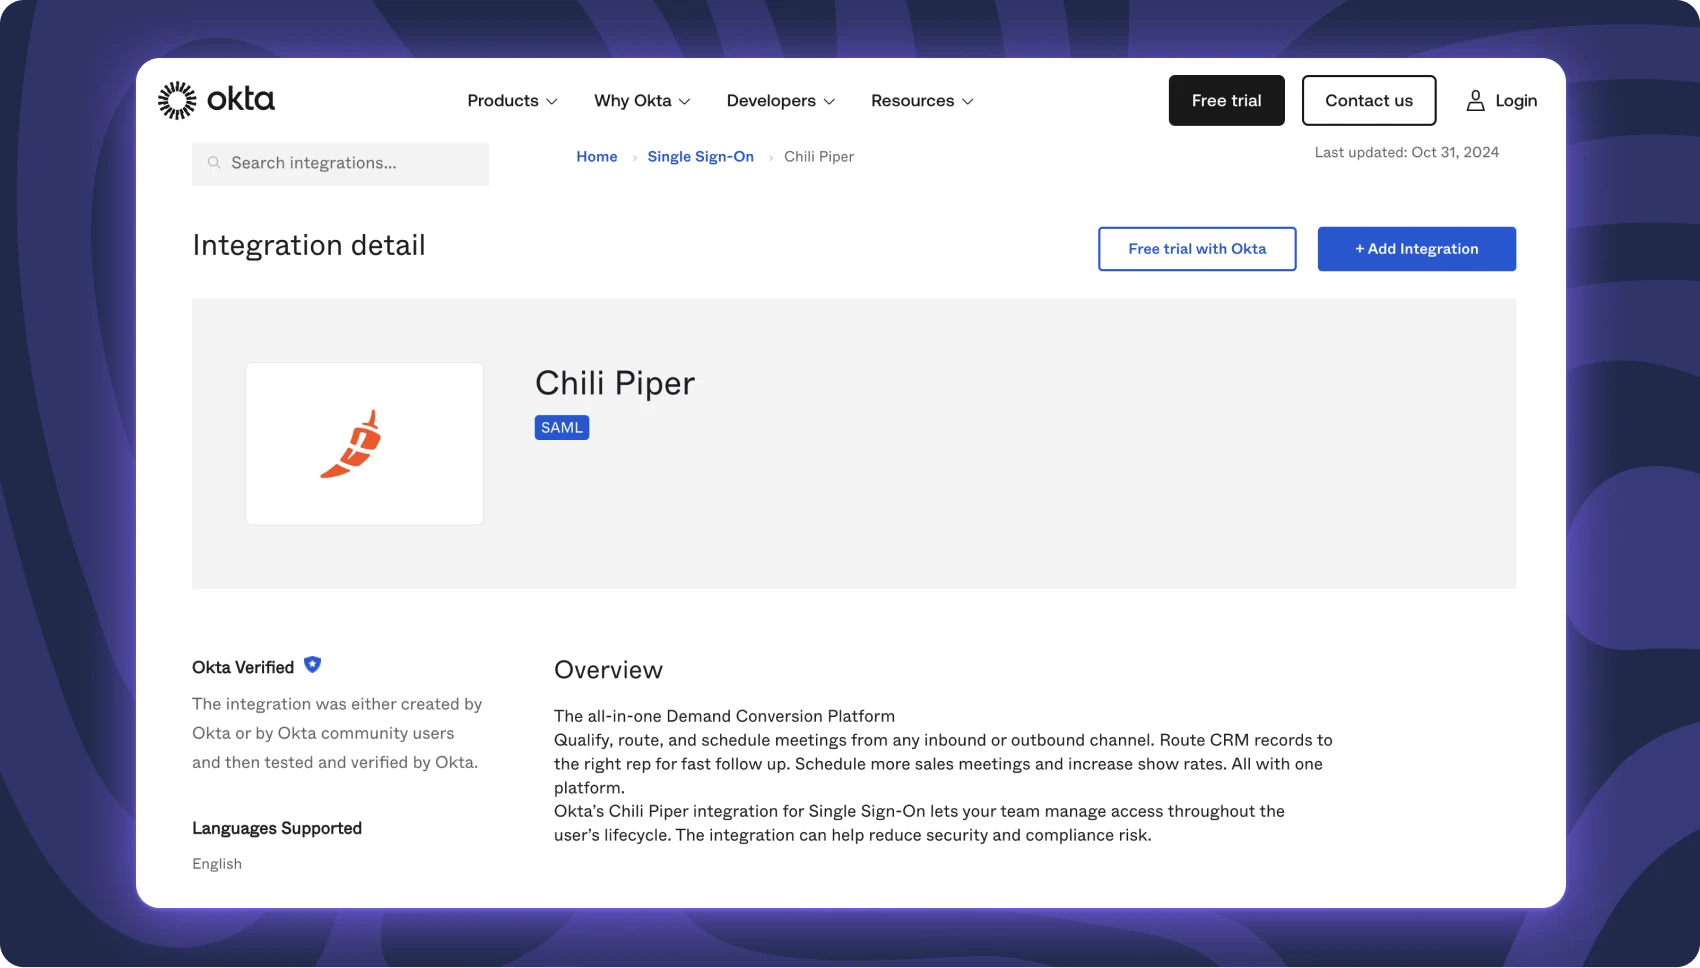The height and width of the screenshot is (968, 1700).
Task: Click the Okta Verified shield badge
Action: tap(313, 665)
